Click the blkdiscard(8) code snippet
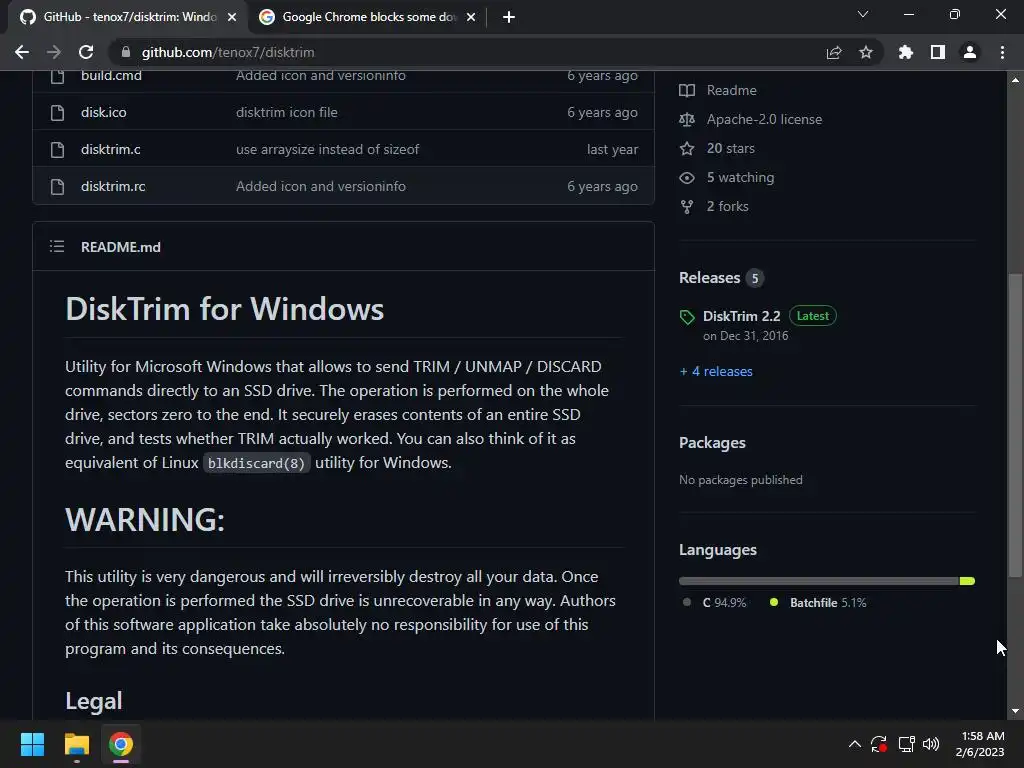The image size is (1024, 768). pyautogui.click(x=256, y=464)
